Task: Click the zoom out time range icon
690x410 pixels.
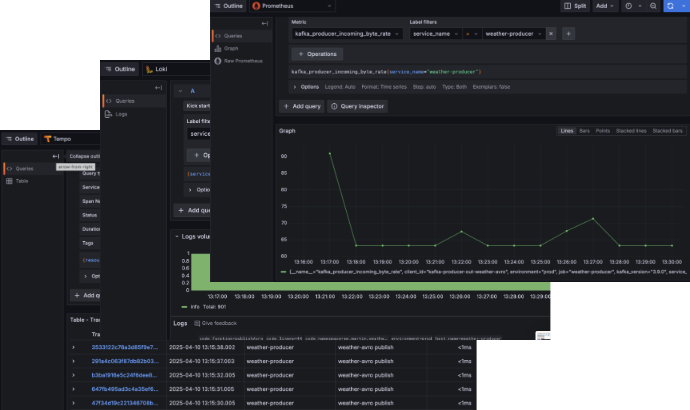Action: click(x=653, y=6)
